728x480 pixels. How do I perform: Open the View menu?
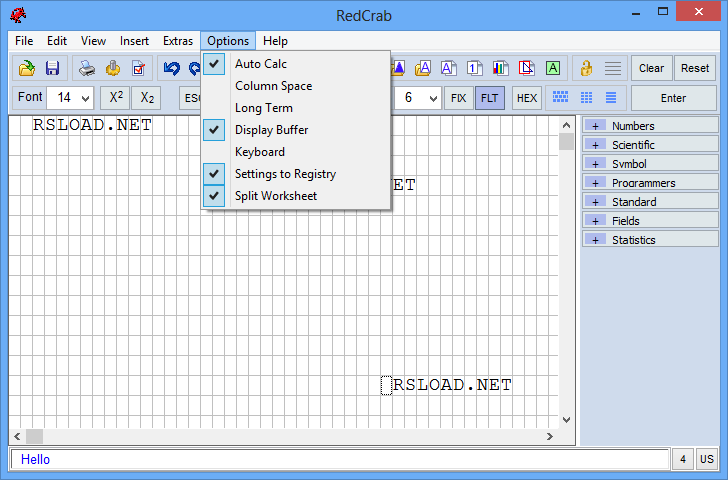pos(93,41)
